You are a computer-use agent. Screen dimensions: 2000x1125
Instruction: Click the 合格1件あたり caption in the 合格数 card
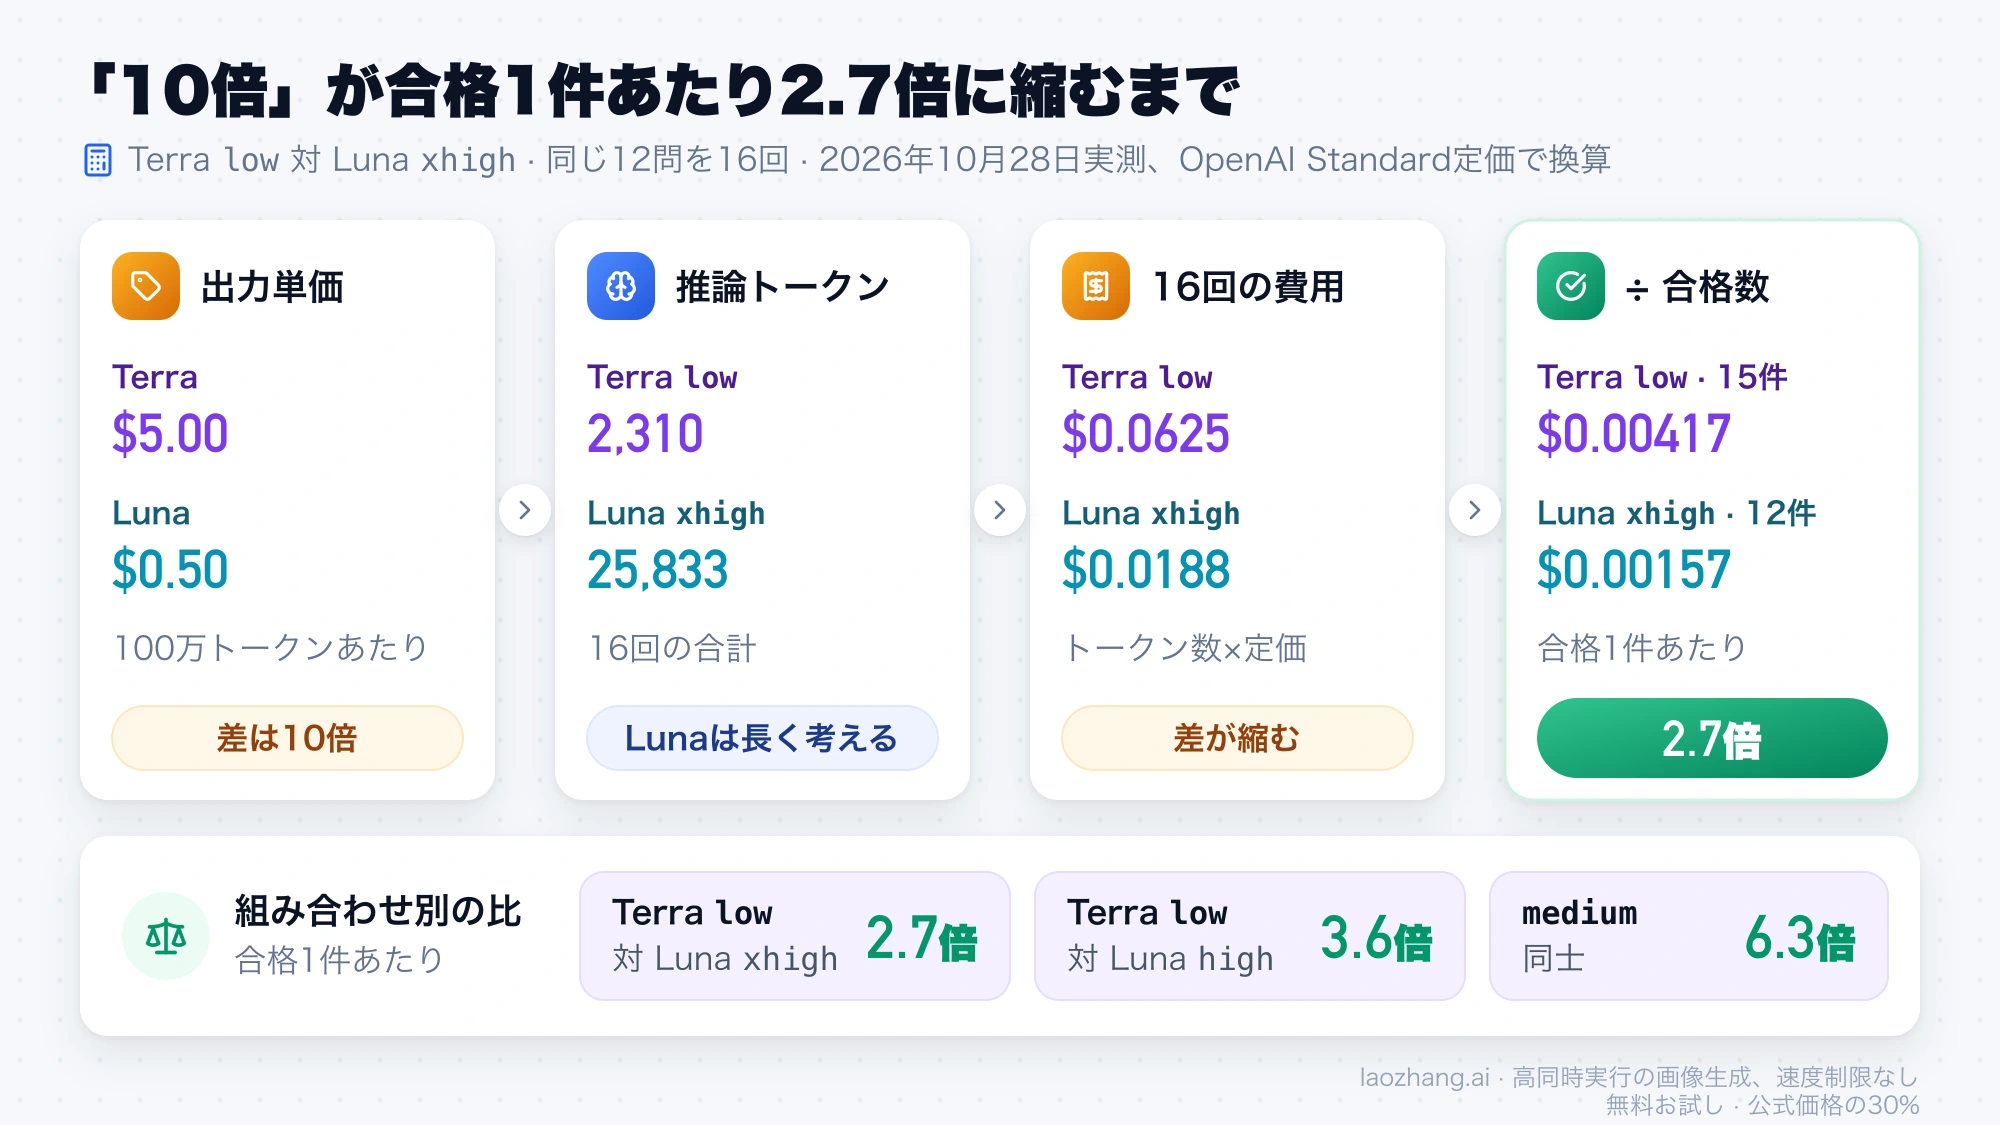1642,648
